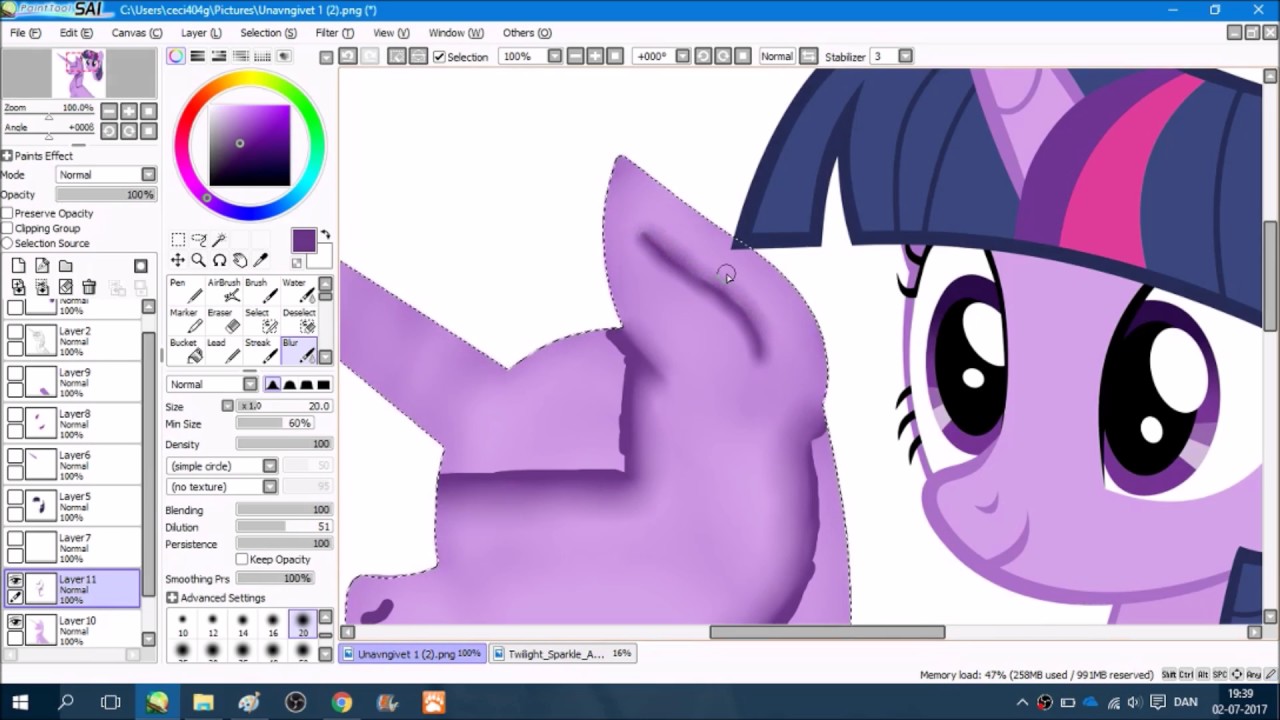Click the Deselect tool button

pyautogui.click(x=299, y=320)
